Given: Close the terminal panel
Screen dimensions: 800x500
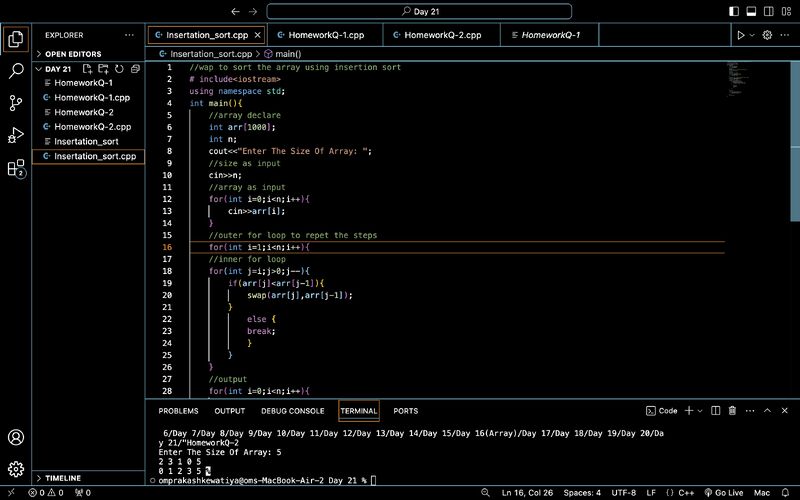Looking at the screenshot, I should 785,411.
